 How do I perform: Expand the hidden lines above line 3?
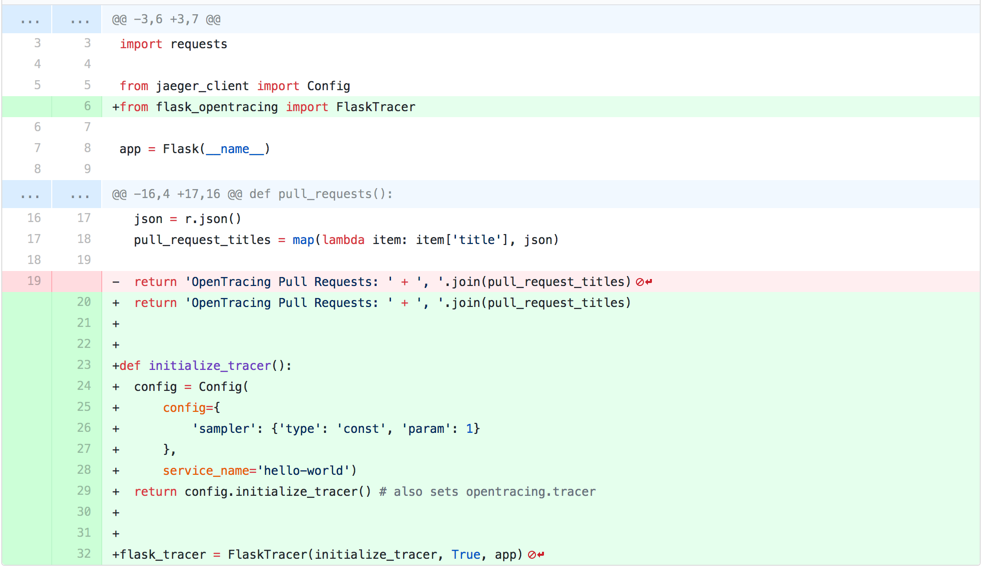point(51,19)
